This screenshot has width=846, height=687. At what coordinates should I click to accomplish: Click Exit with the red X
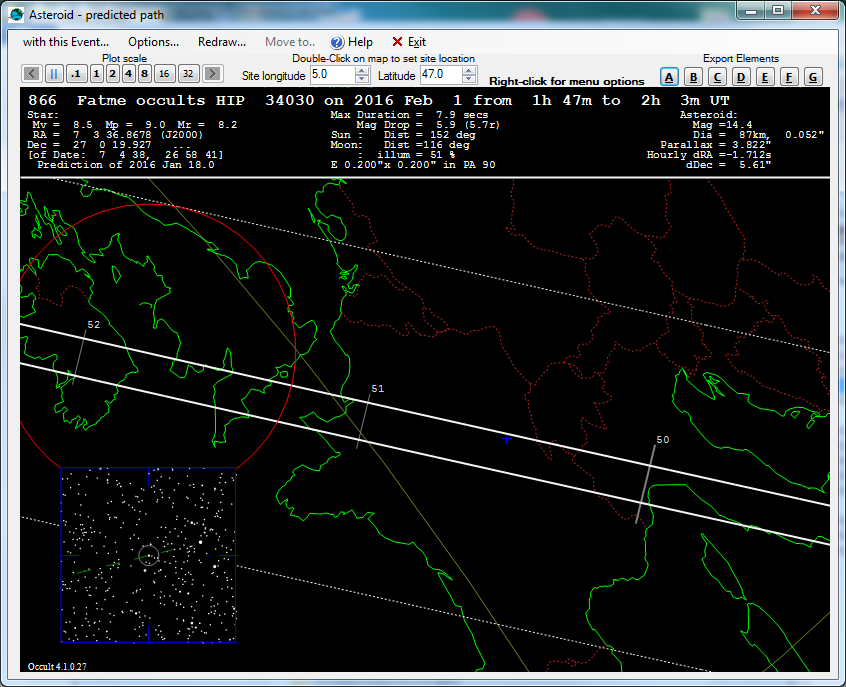click(408, 42)
